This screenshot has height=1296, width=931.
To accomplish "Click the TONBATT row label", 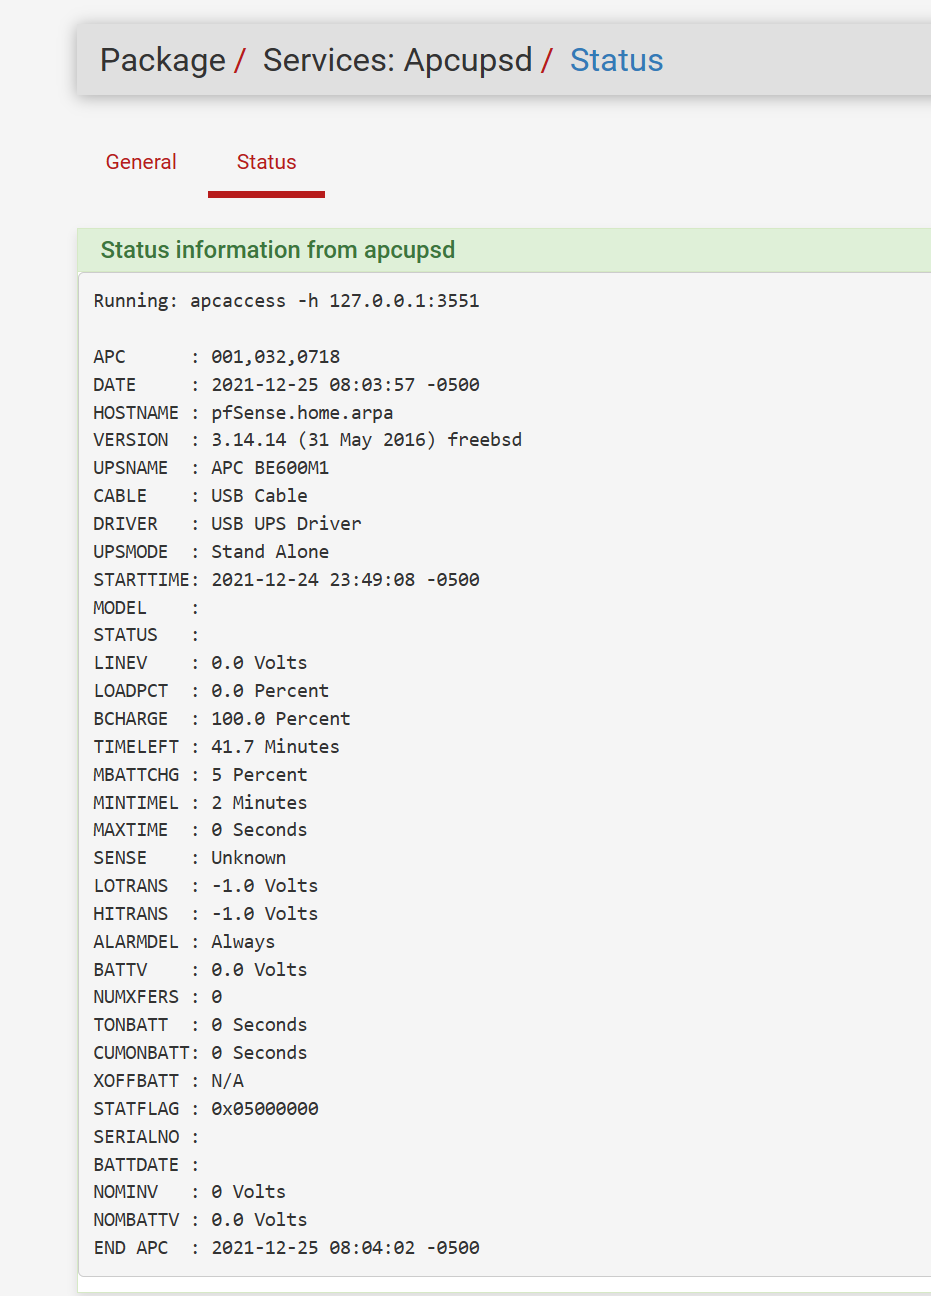I will (x=131, y=1025).
